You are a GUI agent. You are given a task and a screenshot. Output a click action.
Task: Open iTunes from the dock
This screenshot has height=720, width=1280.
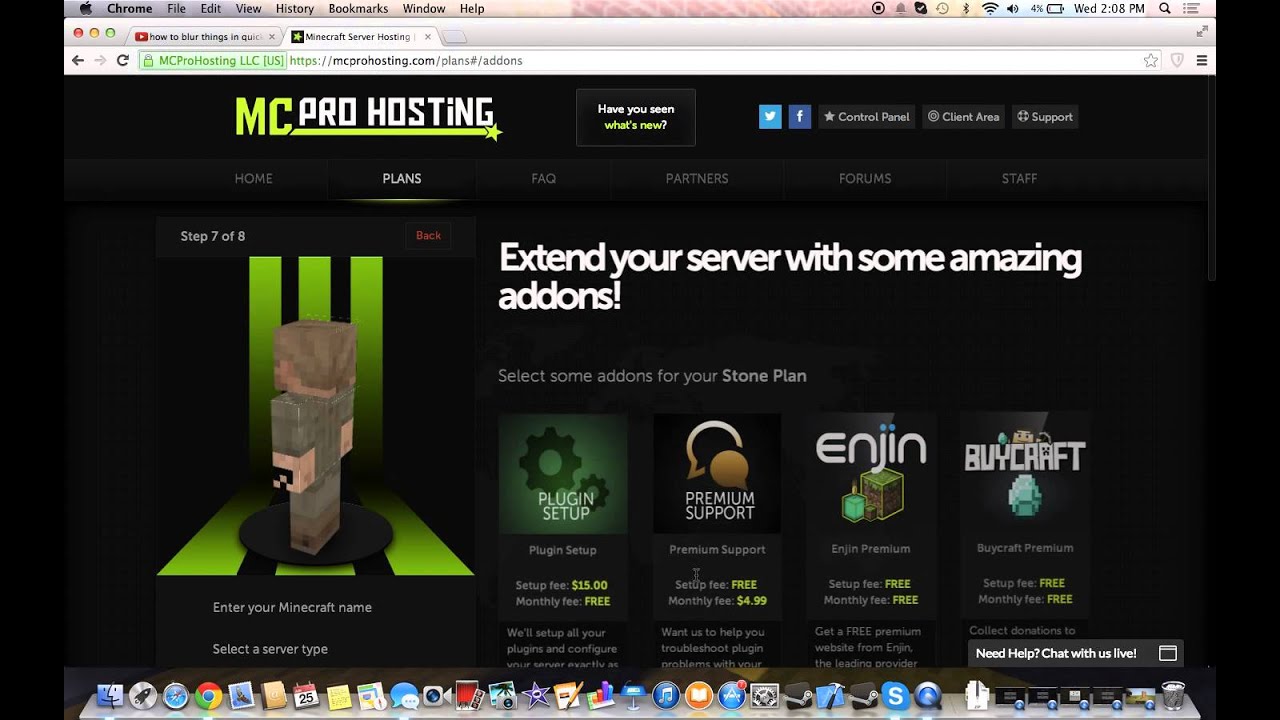666,696
